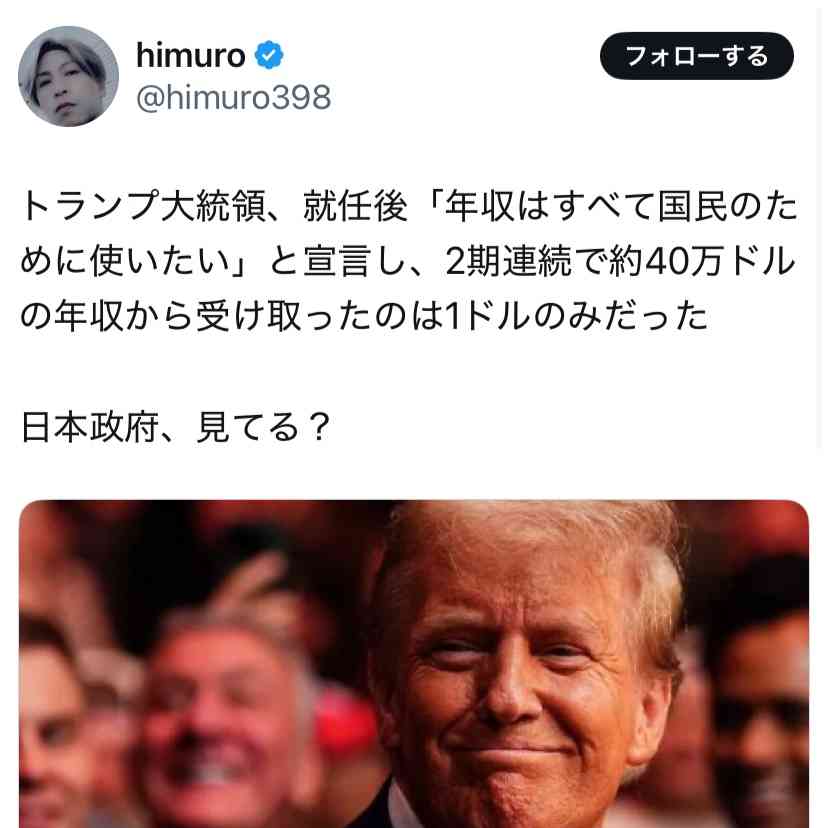The image size is (828, 828).
Task: Click the tweet line starting トランプ大統領
Action: (409, 206)
